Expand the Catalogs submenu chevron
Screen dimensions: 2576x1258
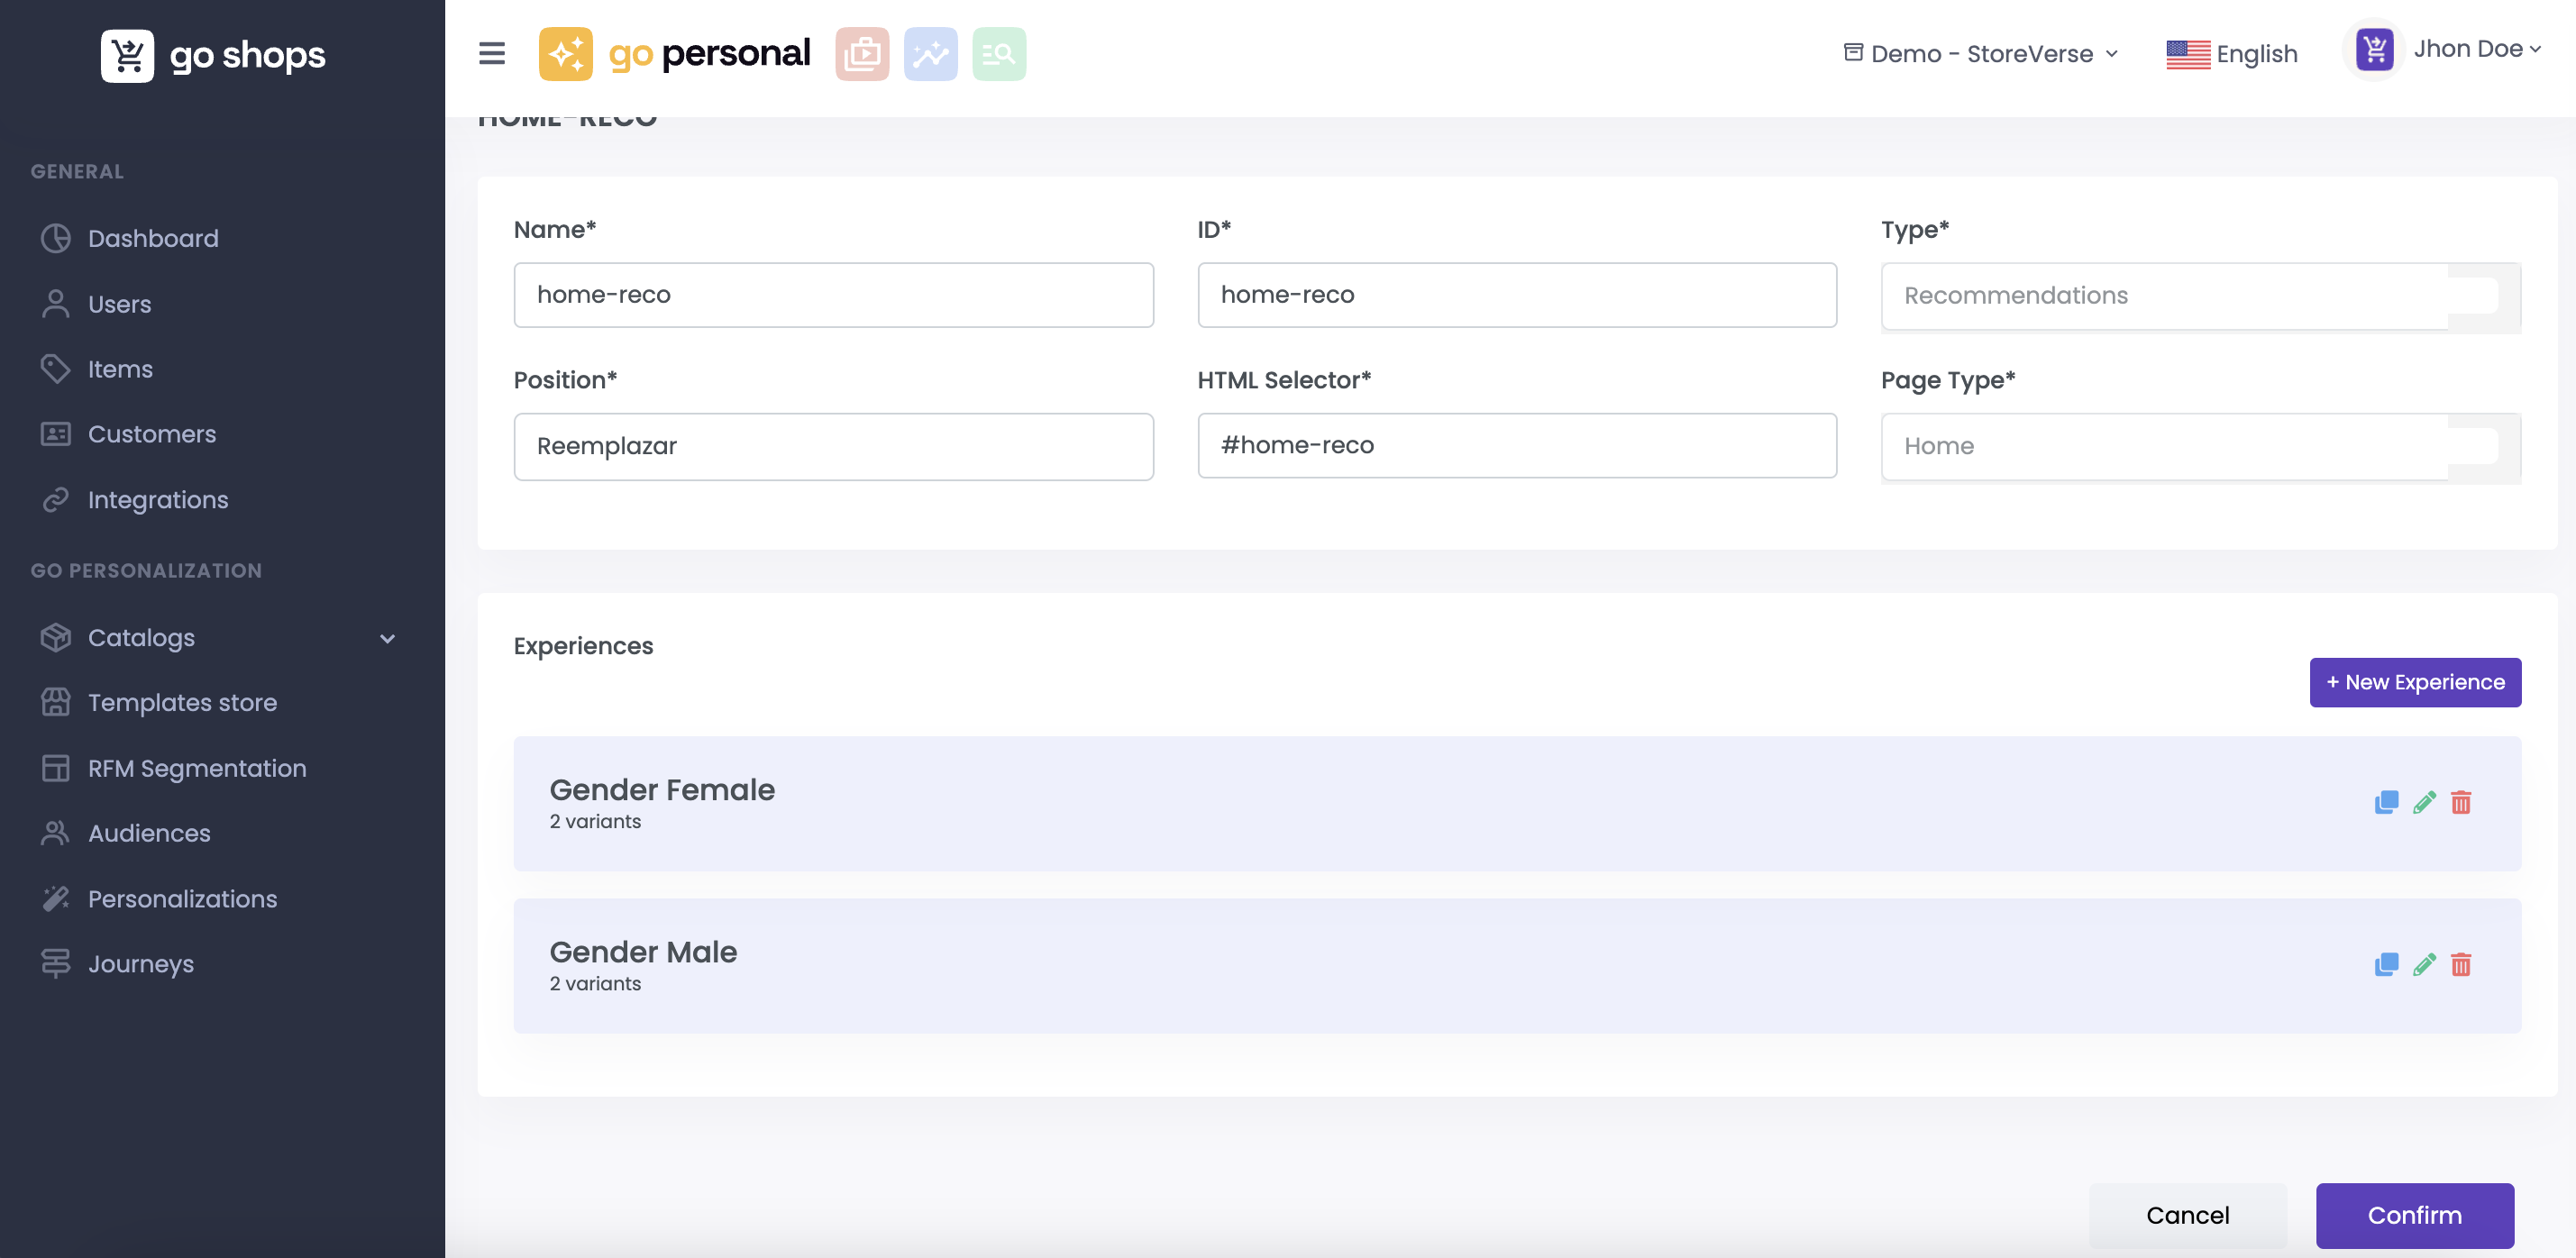click(388, 638)
